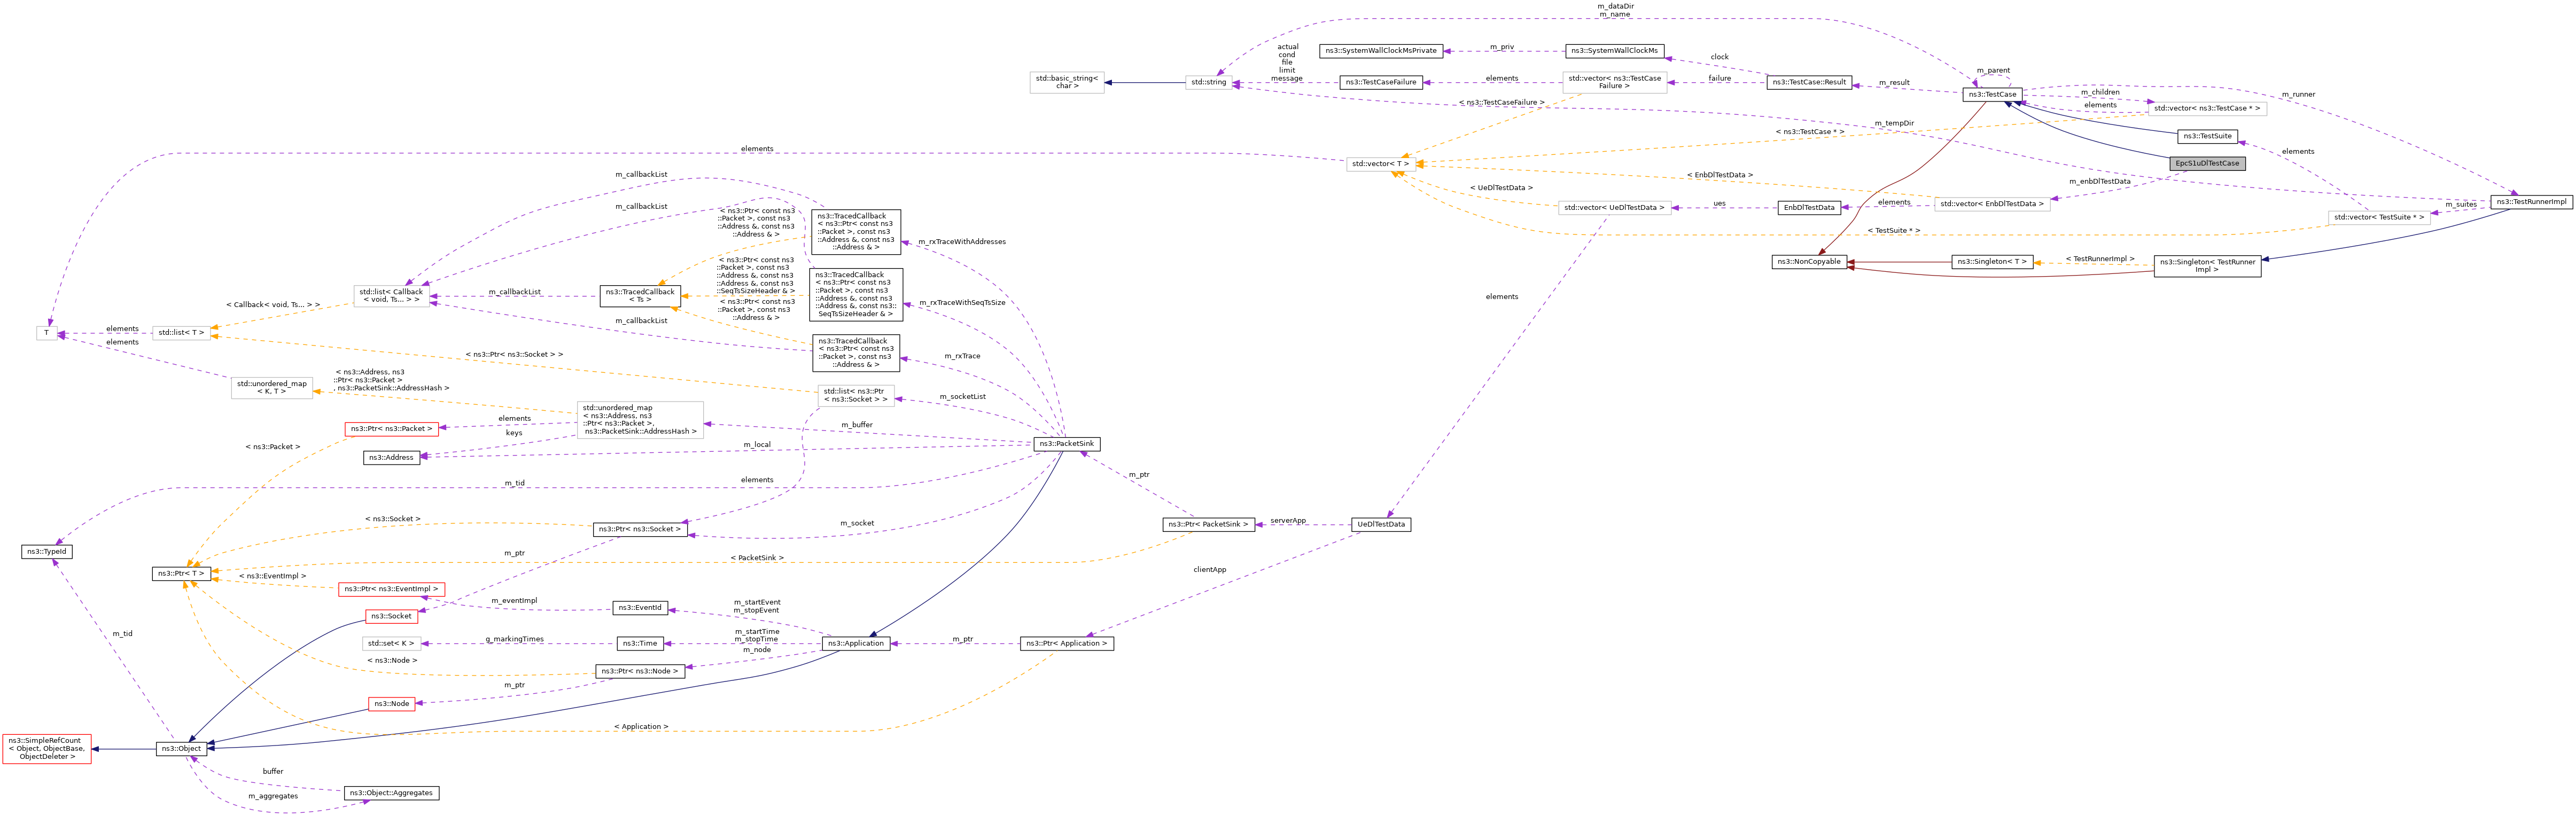Select the ns3::TestRunnerImpl node

(x=2531, y=202)
